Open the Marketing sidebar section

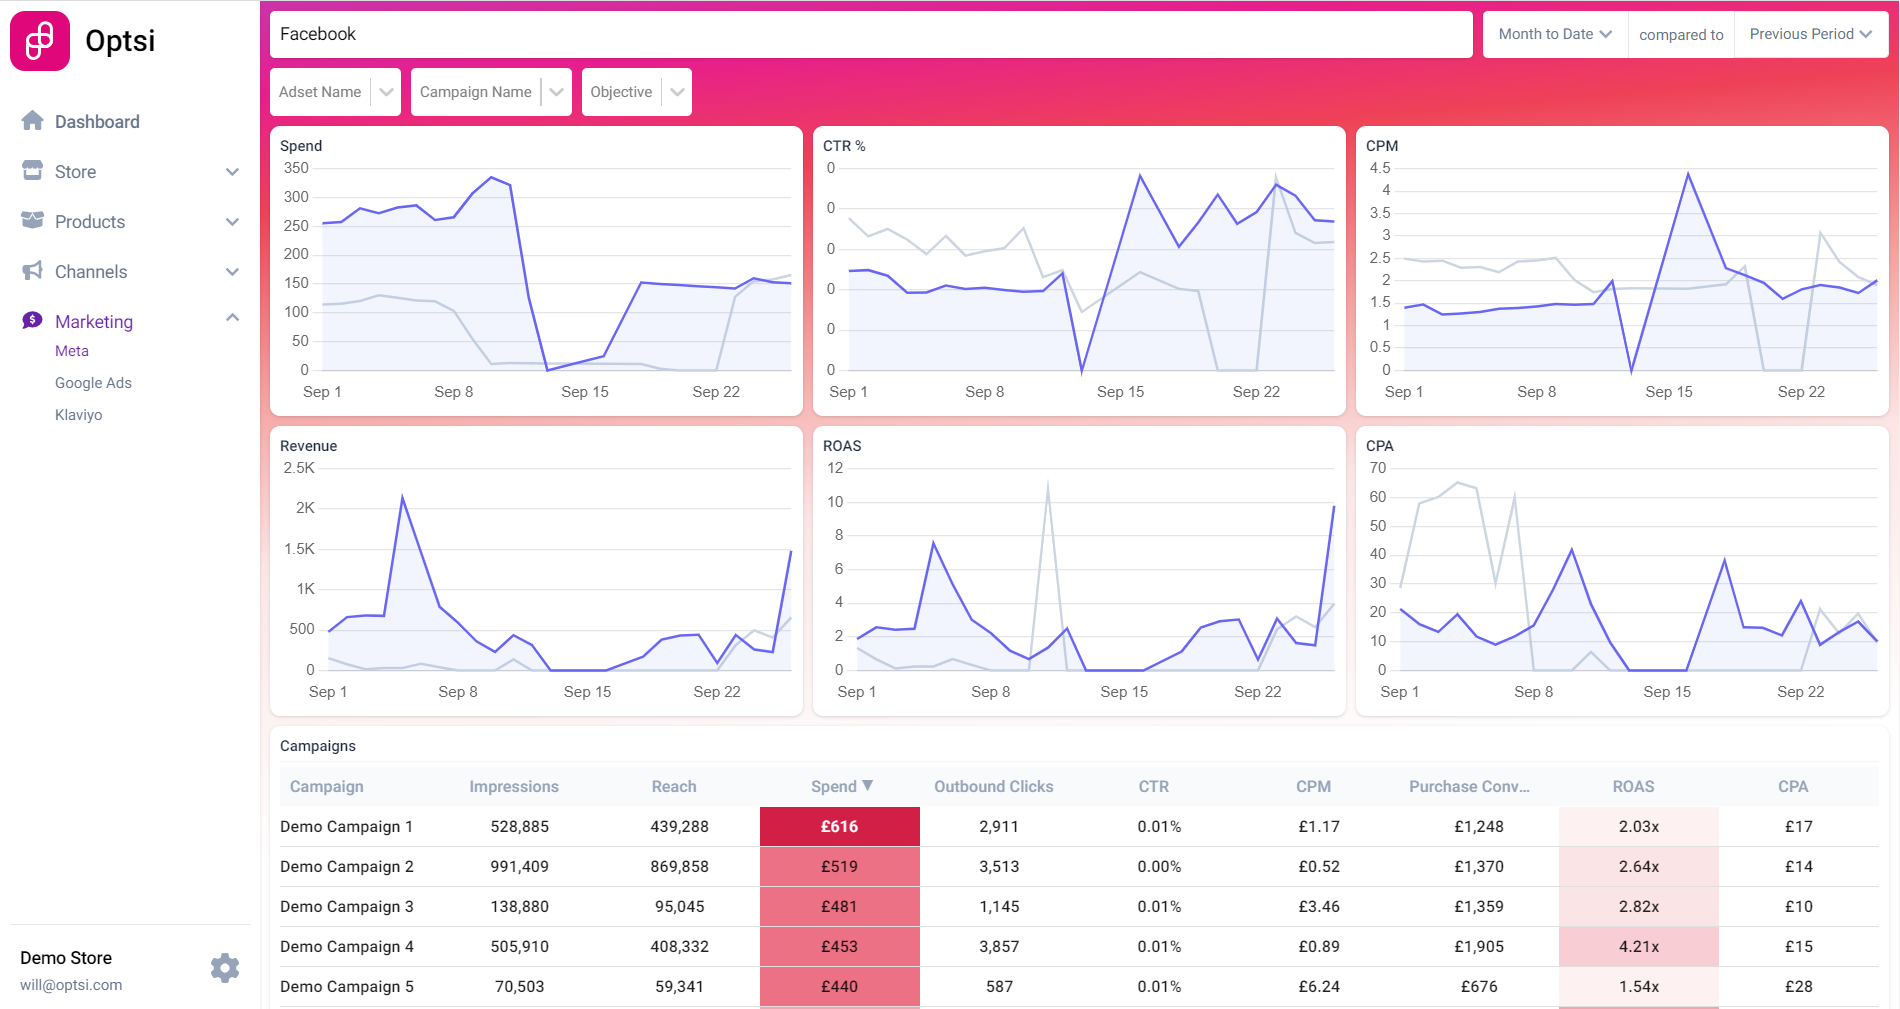coord(94,322)
